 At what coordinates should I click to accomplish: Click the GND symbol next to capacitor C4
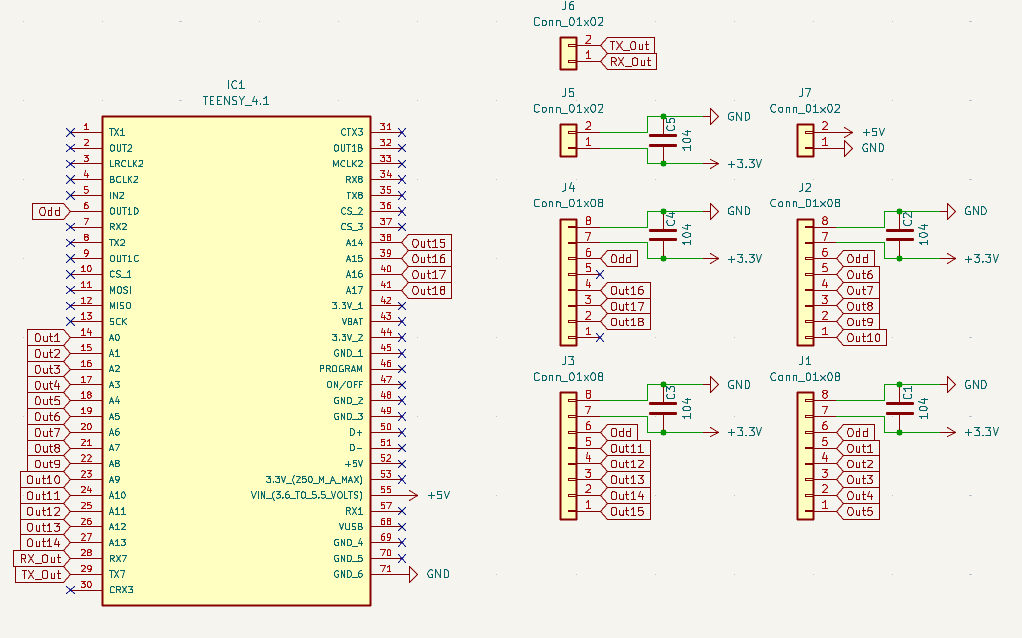[714, 211]
